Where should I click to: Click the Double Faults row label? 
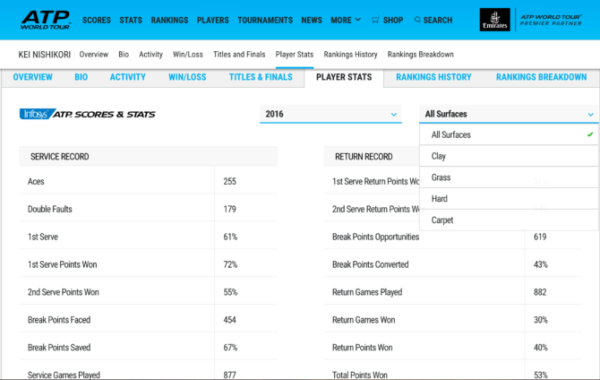pos(50,209)
